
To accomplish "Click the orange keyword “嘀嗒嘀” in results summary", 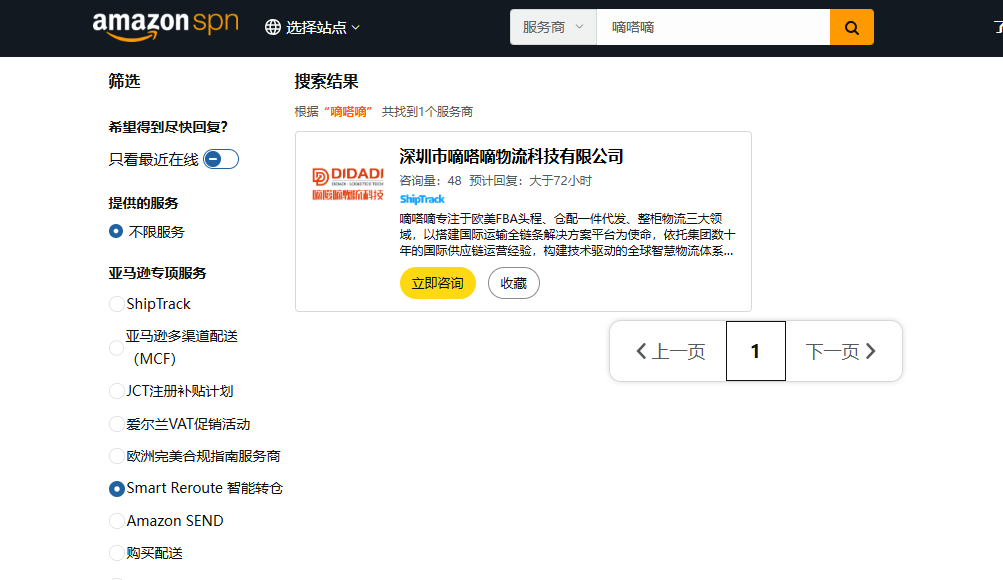I will 349,111.
